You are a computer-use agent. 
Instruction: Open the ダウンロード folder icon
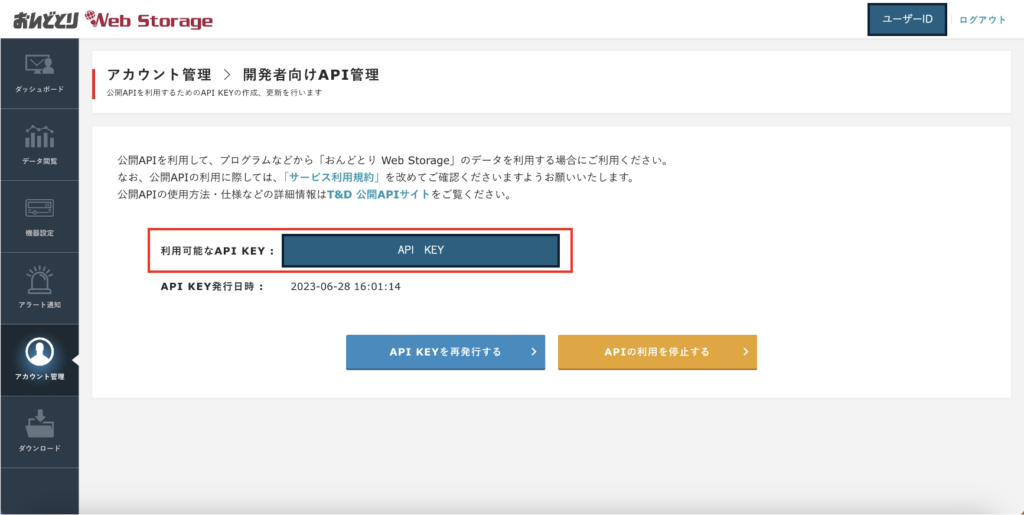(39, 423)
